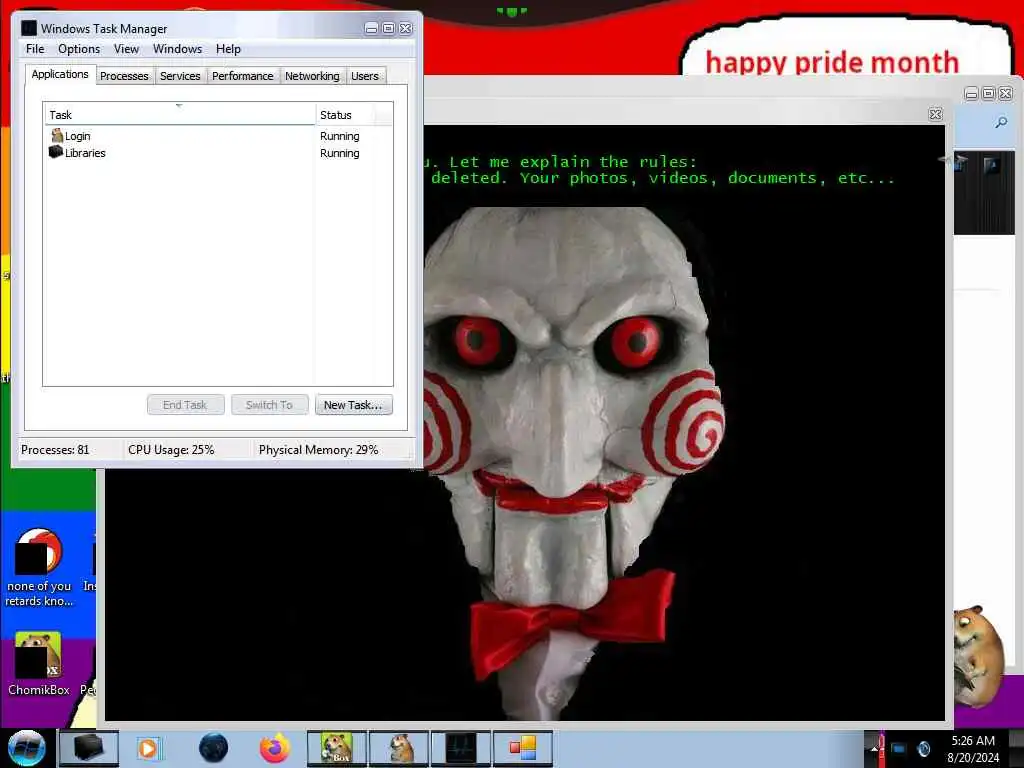
Task: Show hidden system tray icons
Action: click(874, 749)
